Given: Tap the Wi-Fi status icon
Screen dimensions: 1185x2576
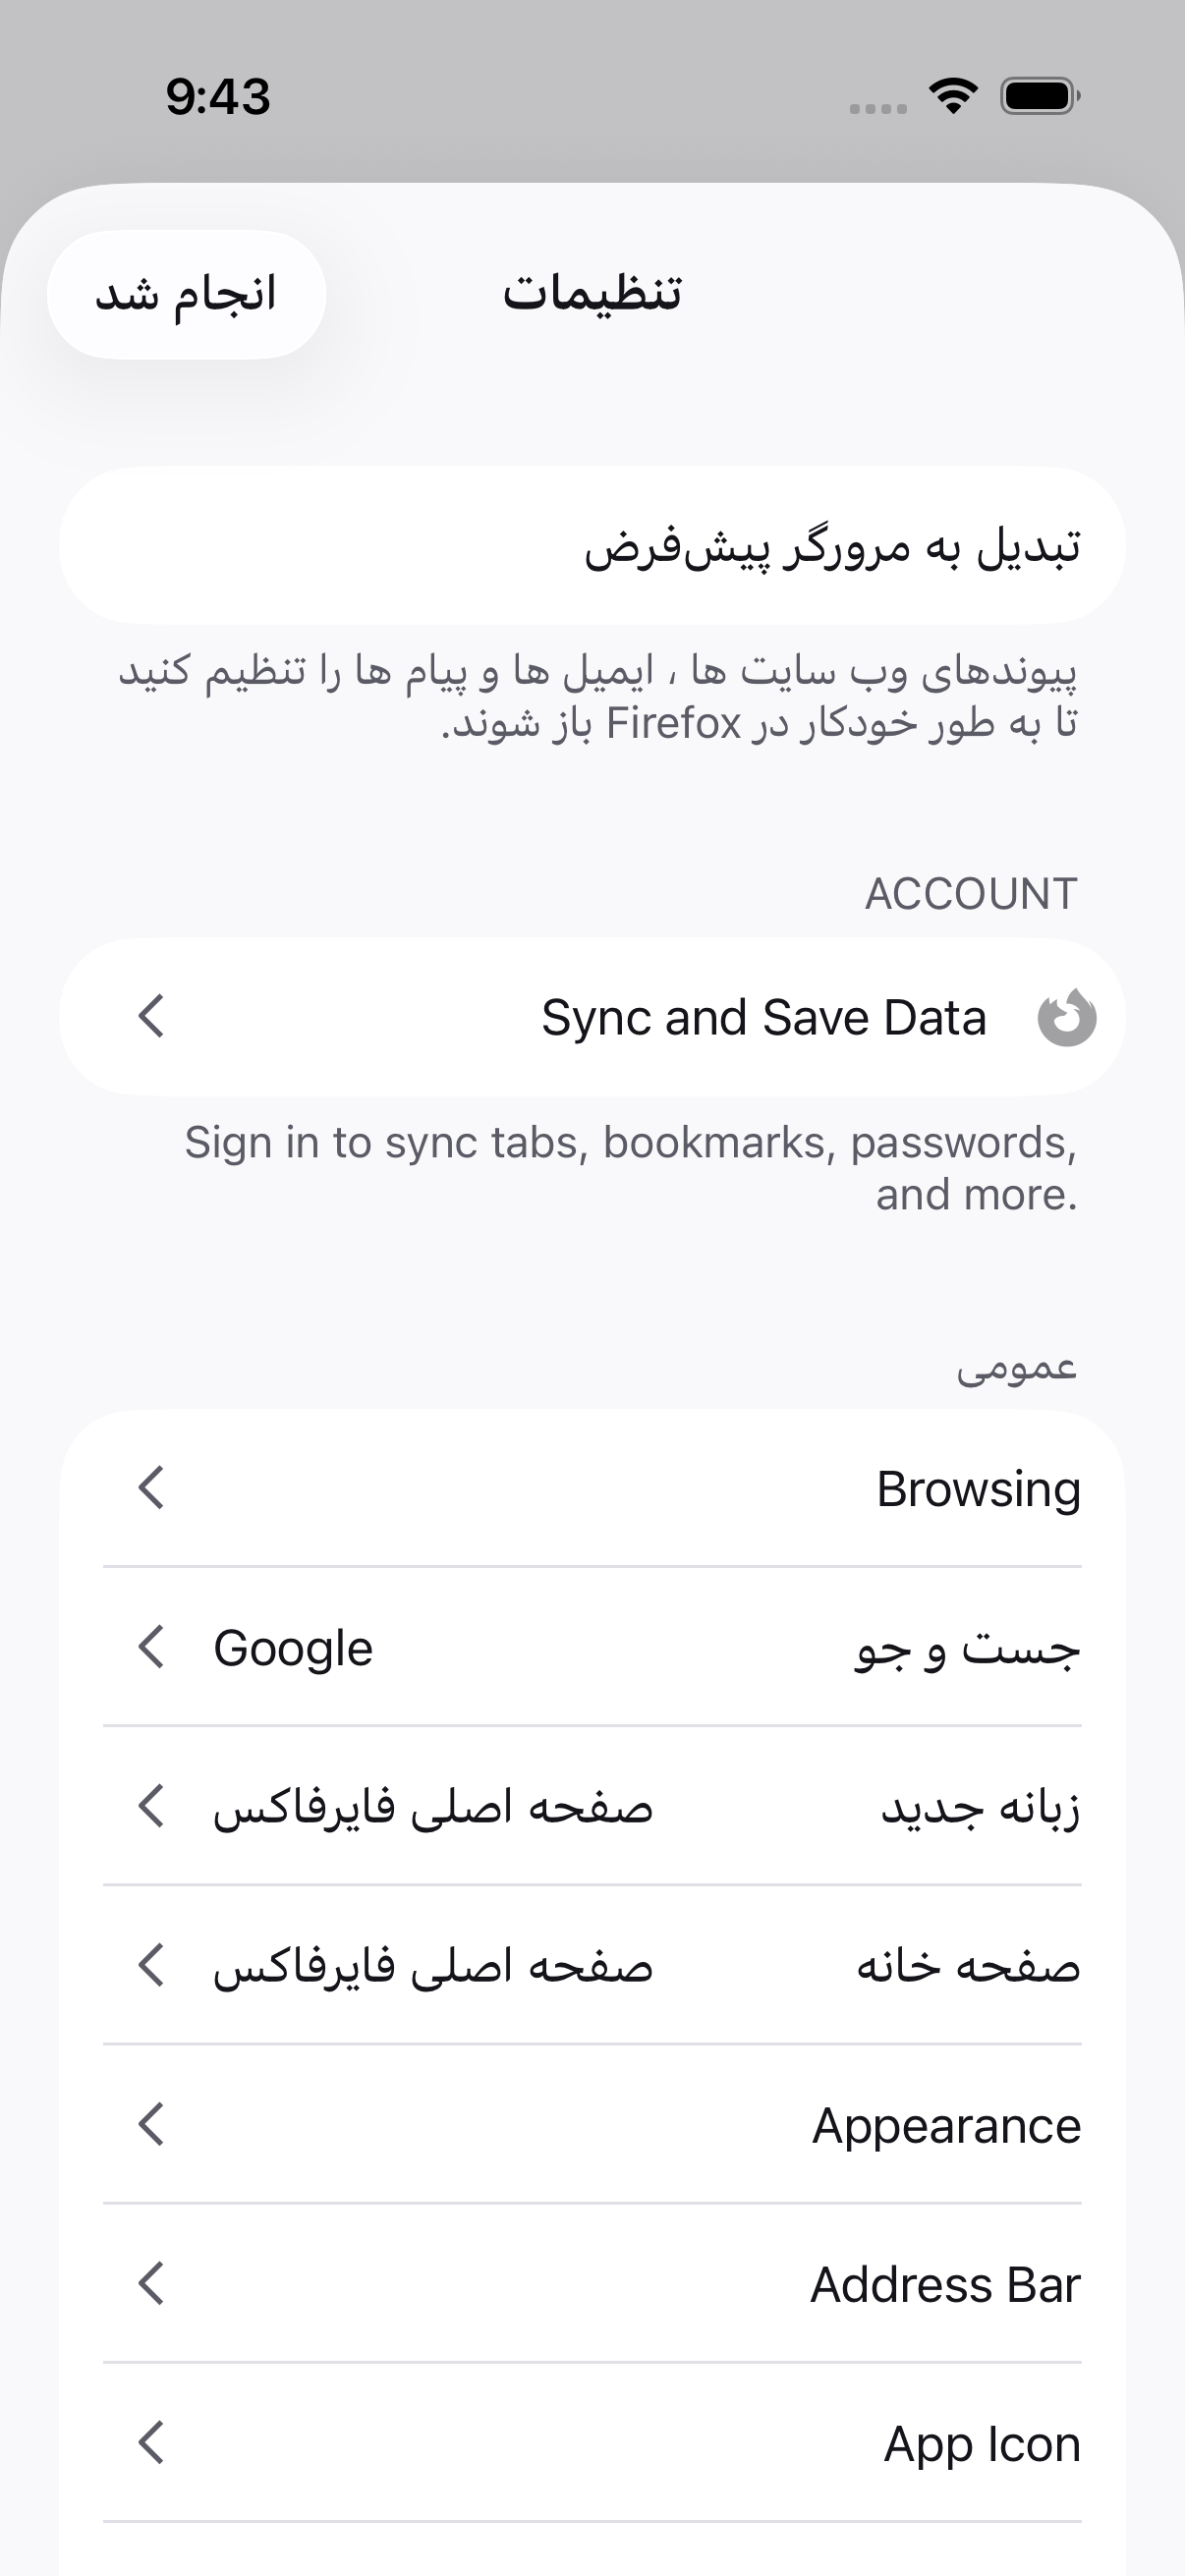Looking at the screenshot, I should [952, 96].
